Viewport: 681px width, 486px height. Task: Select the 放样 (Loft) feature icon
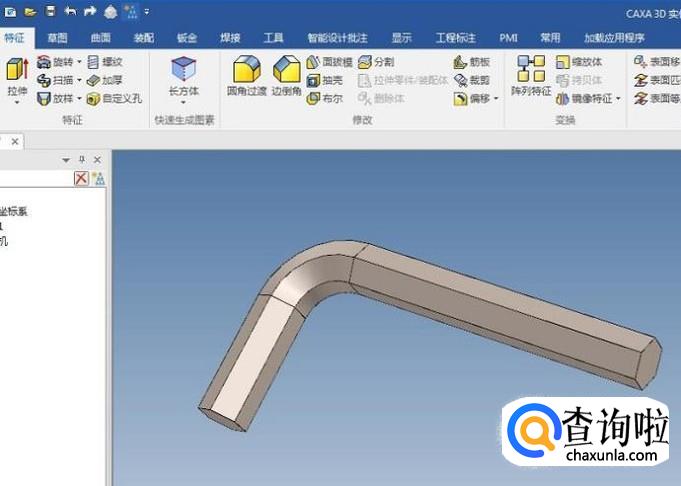tap(44, 99)
